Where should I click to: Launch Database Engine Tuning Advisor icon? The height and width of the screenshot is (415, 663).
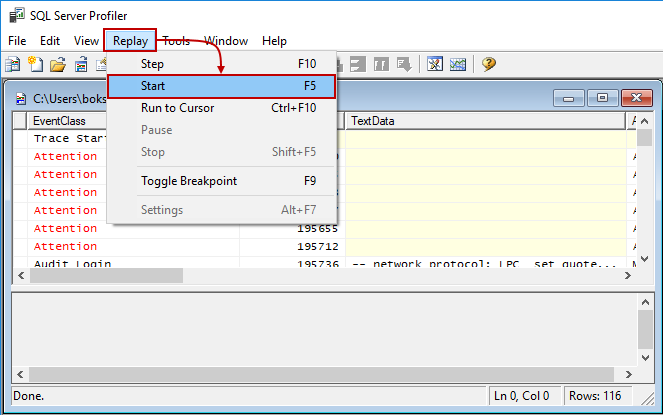(435, 64)
